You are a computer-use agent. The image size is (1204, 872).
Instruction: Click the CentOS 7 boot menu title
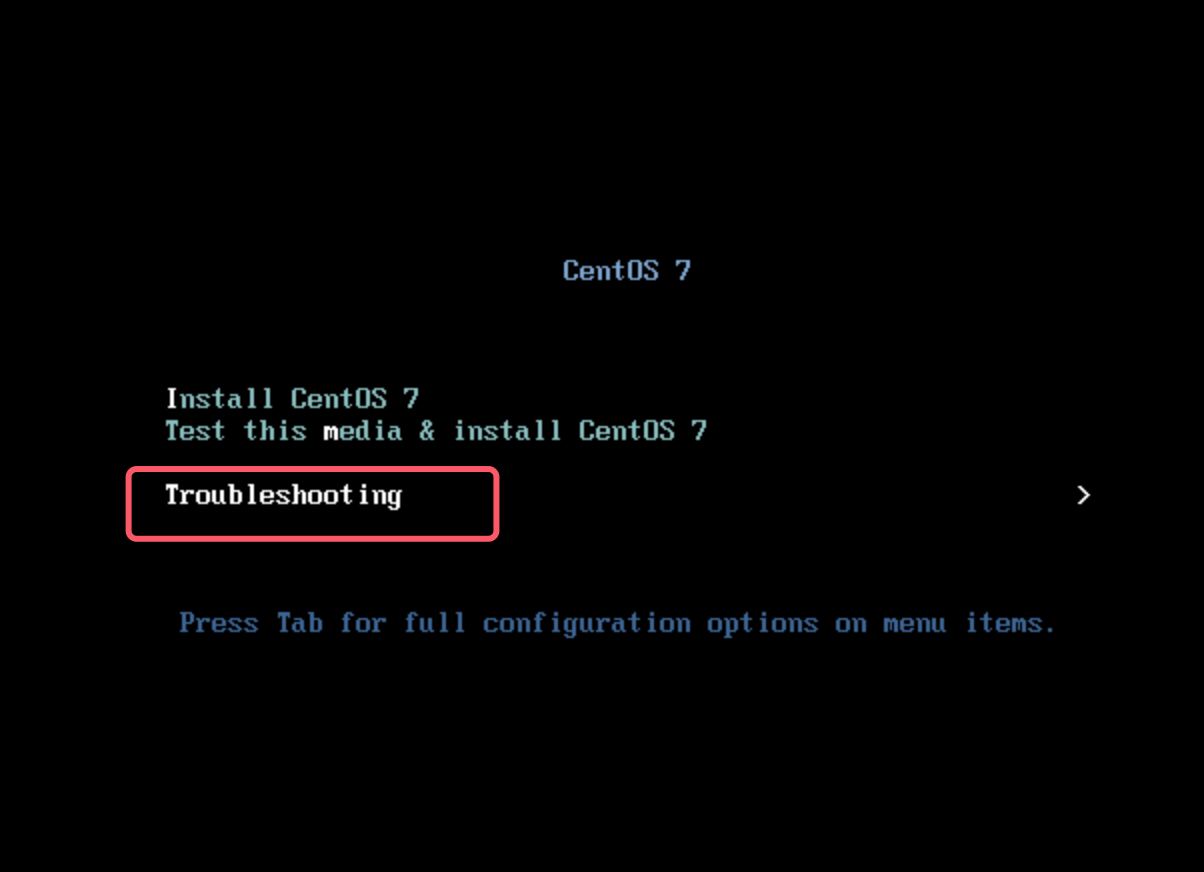click(x=627, y=270)
